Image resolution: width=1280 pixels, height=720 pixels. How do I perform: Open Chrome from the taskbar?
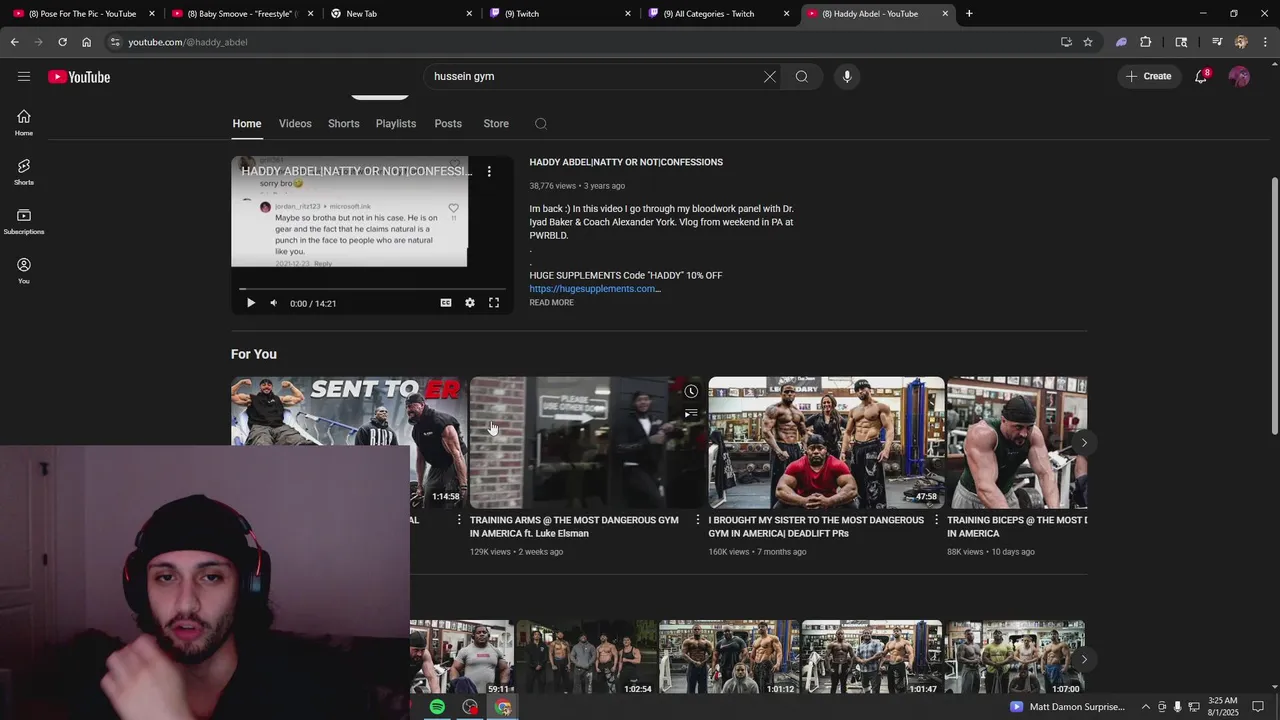(503, 707)
